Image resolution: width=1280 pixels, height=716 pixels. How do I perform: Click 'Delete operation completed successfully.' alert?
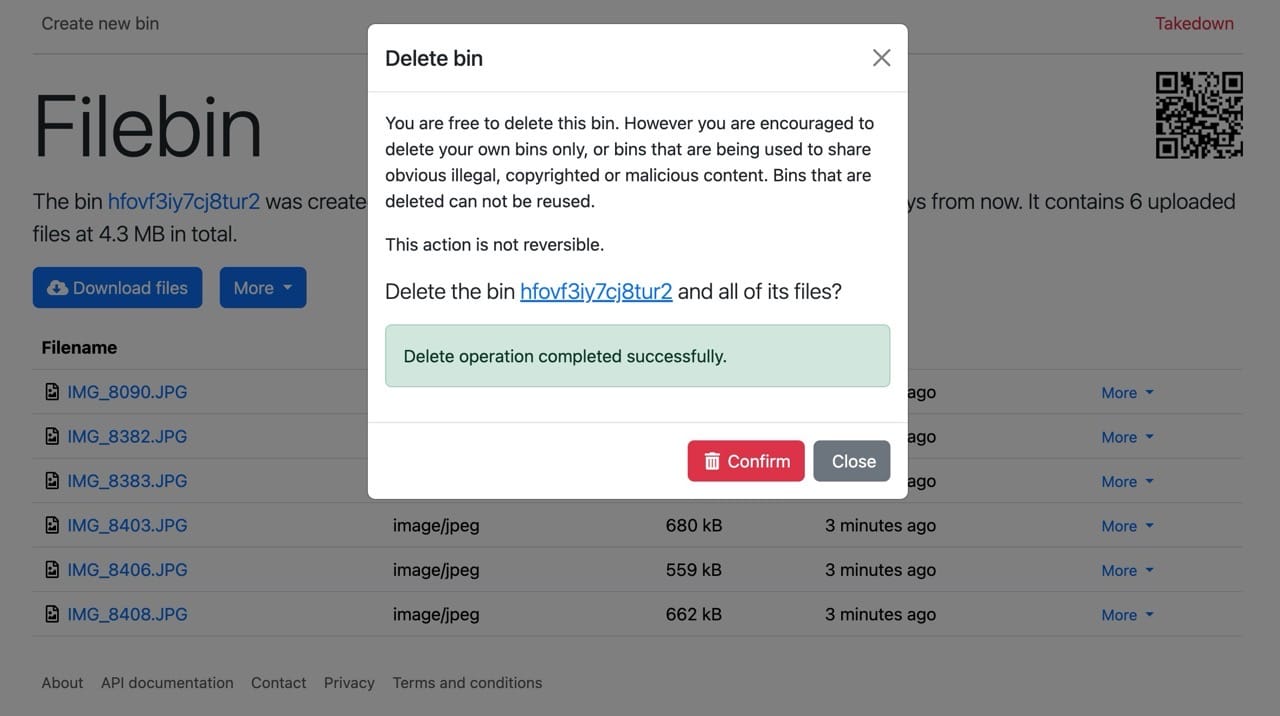638,356
